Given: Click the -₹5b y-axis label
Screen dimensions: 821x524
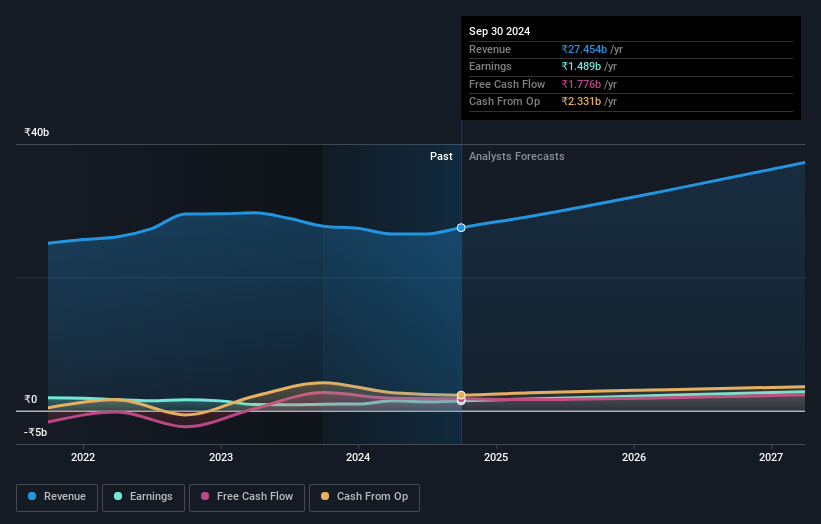Looking at the screenshot, I should tap(36, 432).
